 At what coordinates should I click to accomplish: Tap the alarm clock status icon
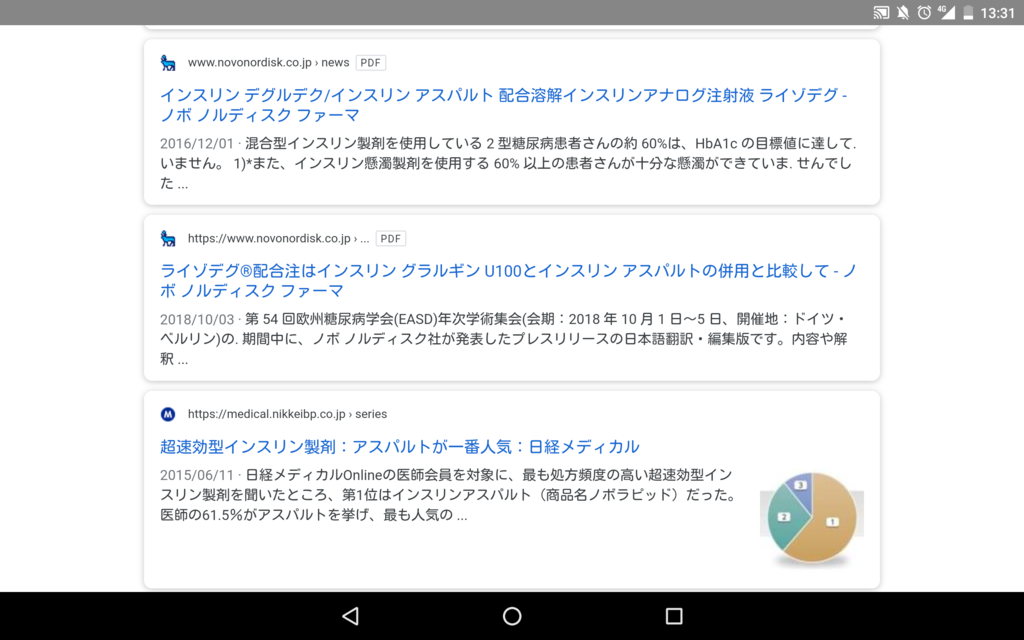(x=924, y=12)
